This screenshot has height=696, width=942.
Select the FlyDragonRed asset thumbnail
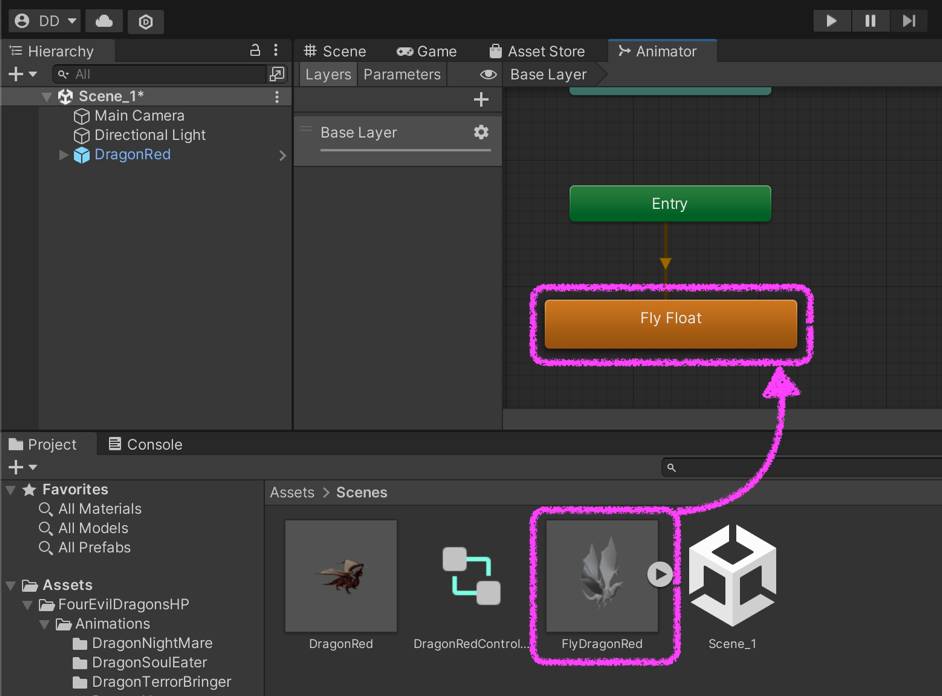coord(601,576)
